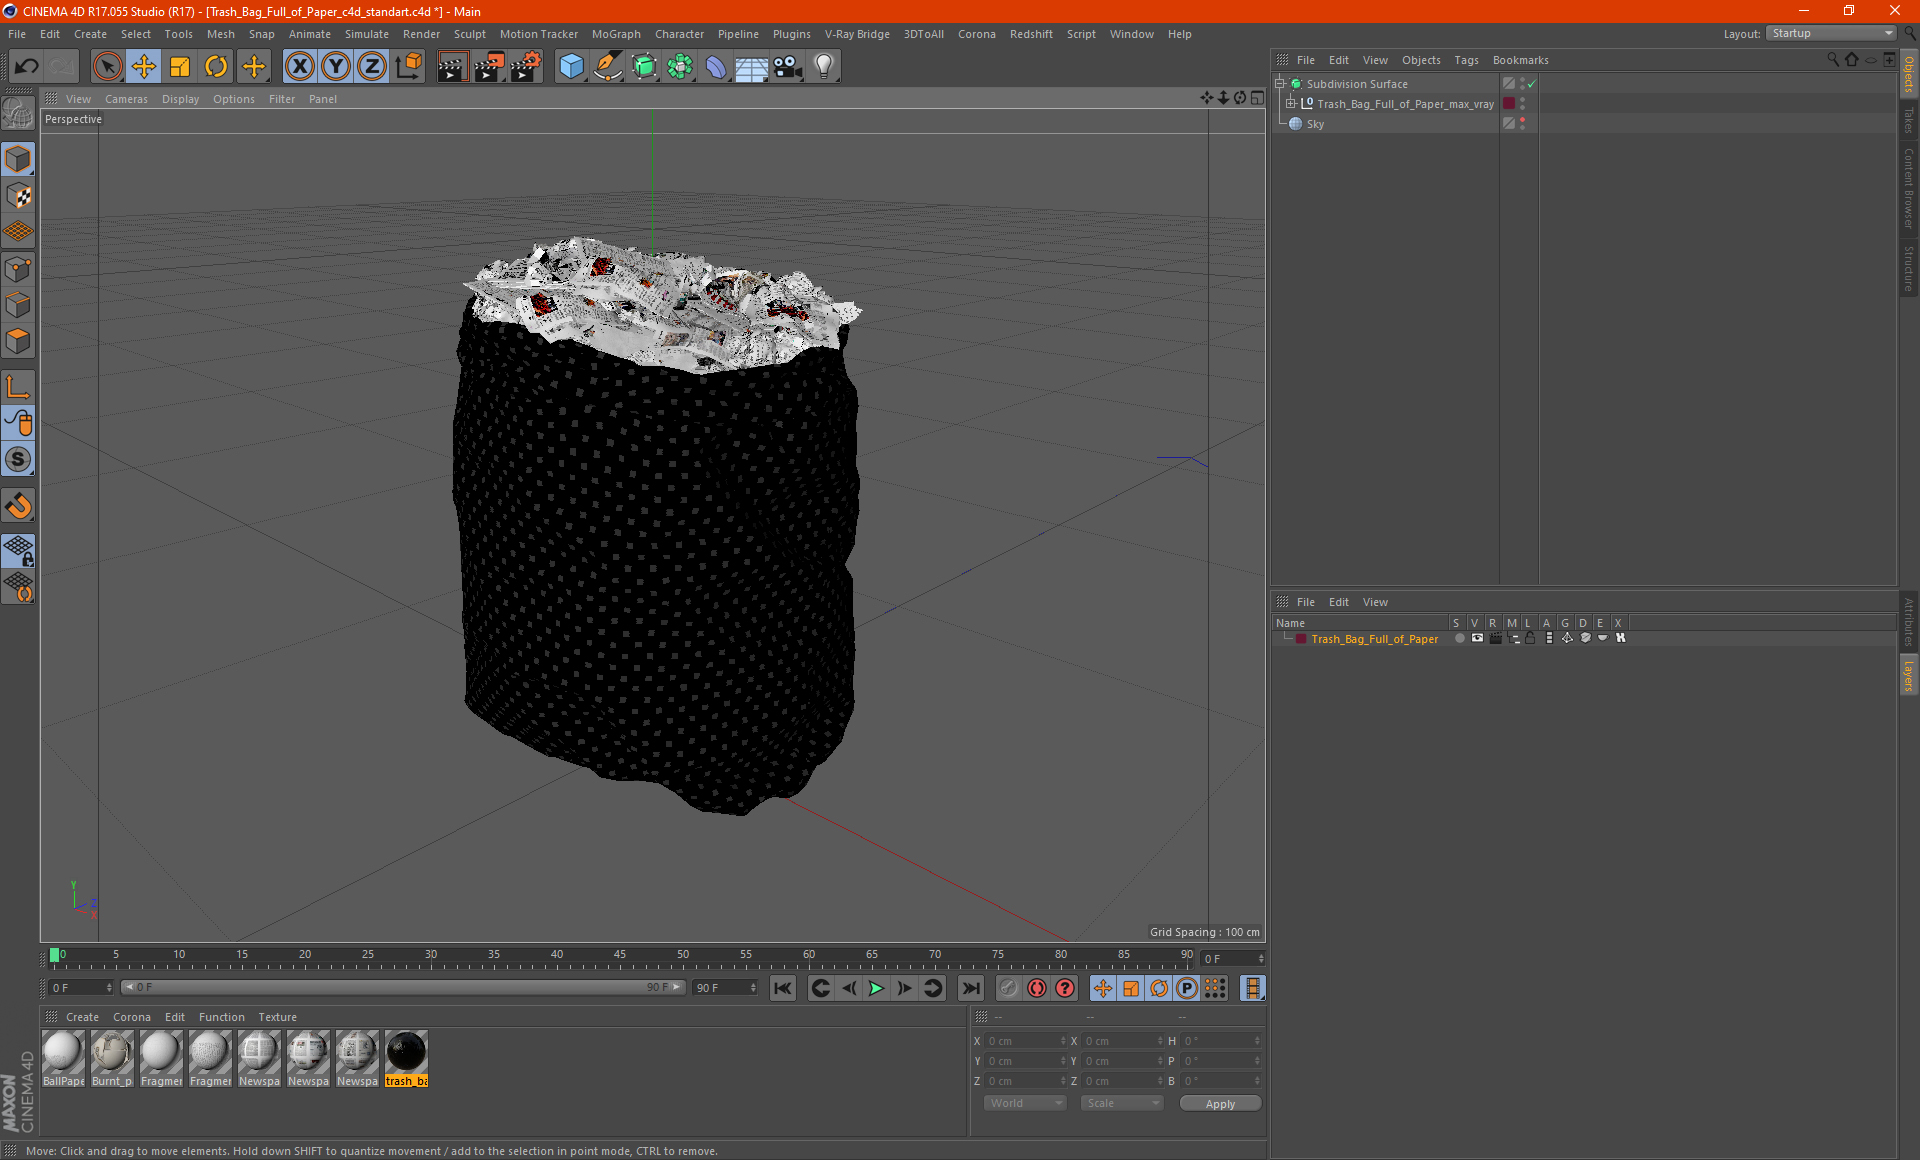Open the MoGraph menu
The width and height of the screenshot is (1920, 1160).
point(616,34)
